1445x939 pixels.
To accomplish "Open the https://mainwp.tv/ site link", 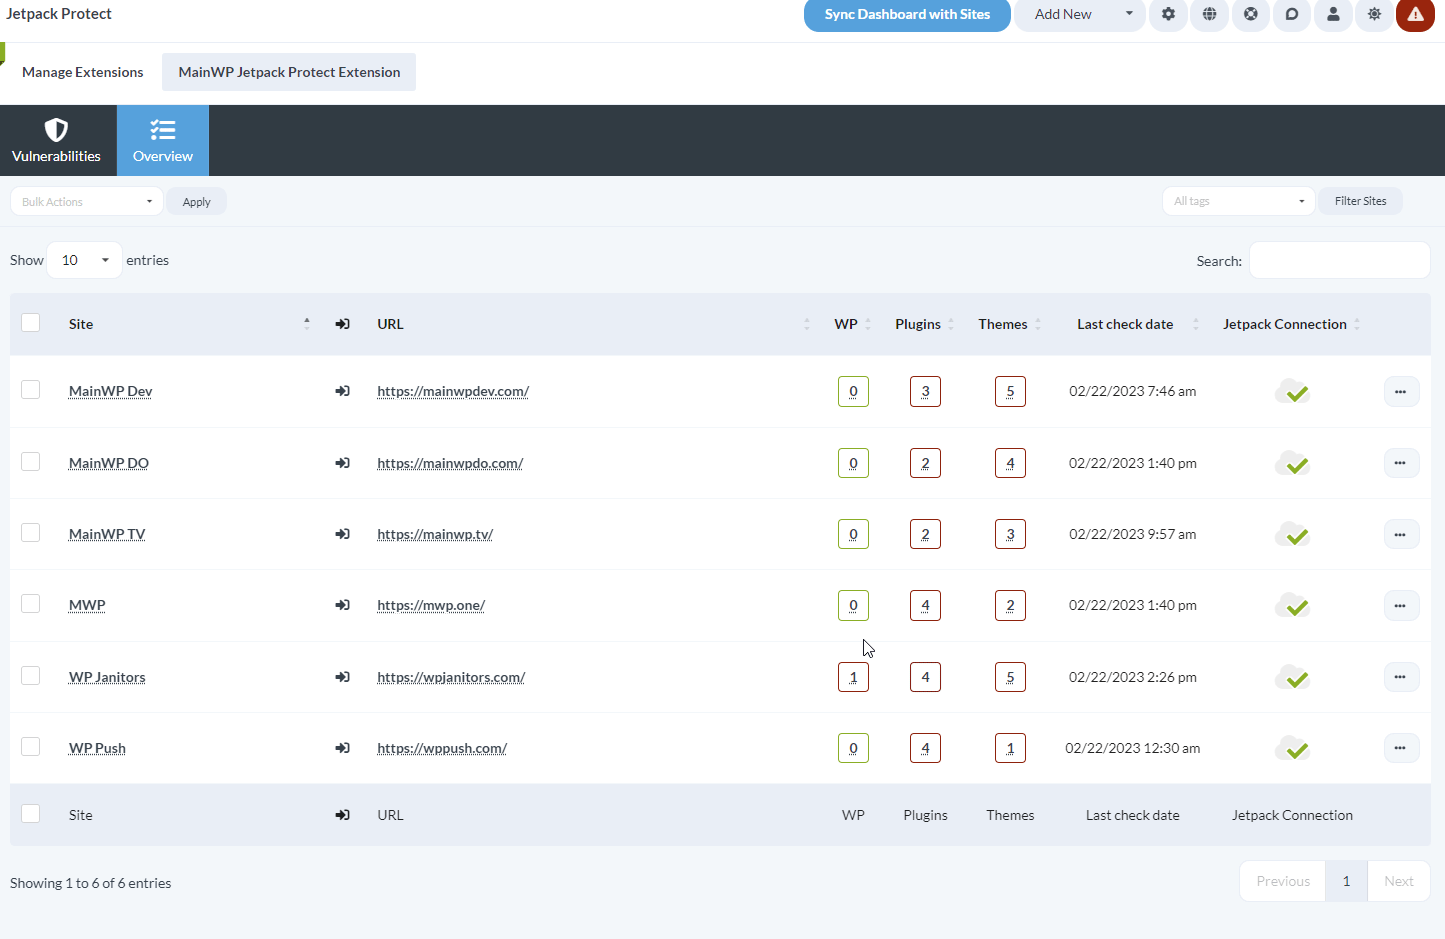I will 434,533.
